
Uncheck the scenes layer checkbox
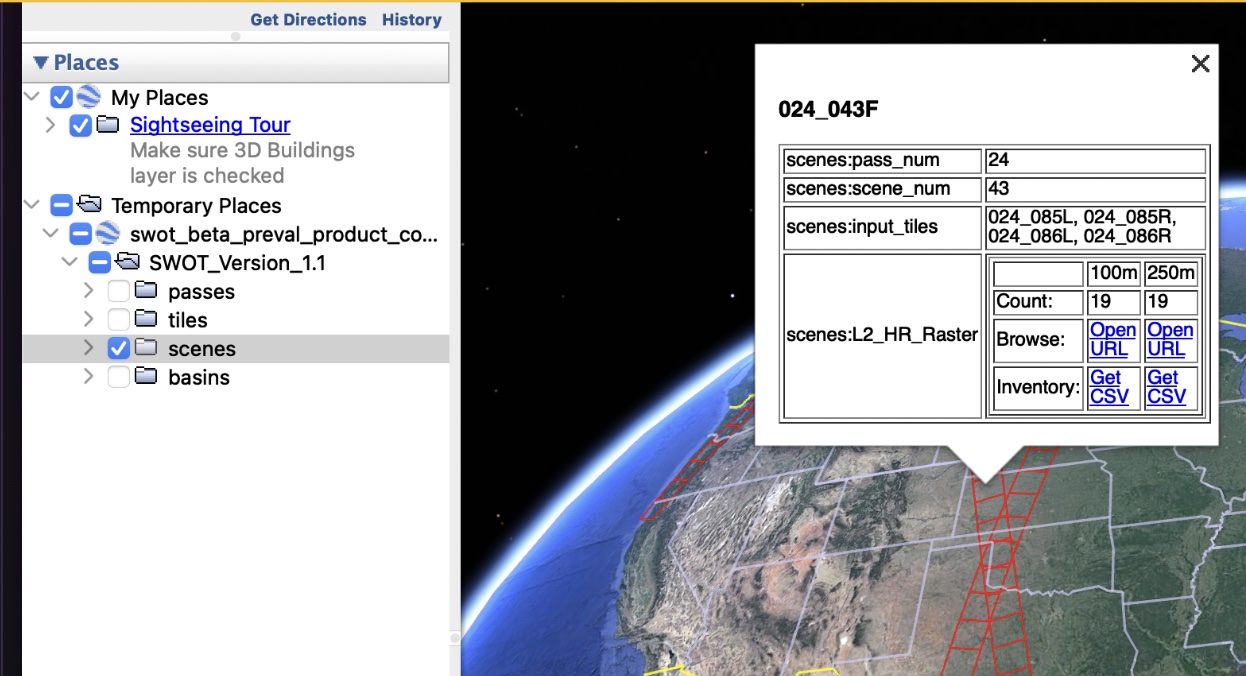click(118, 349)
